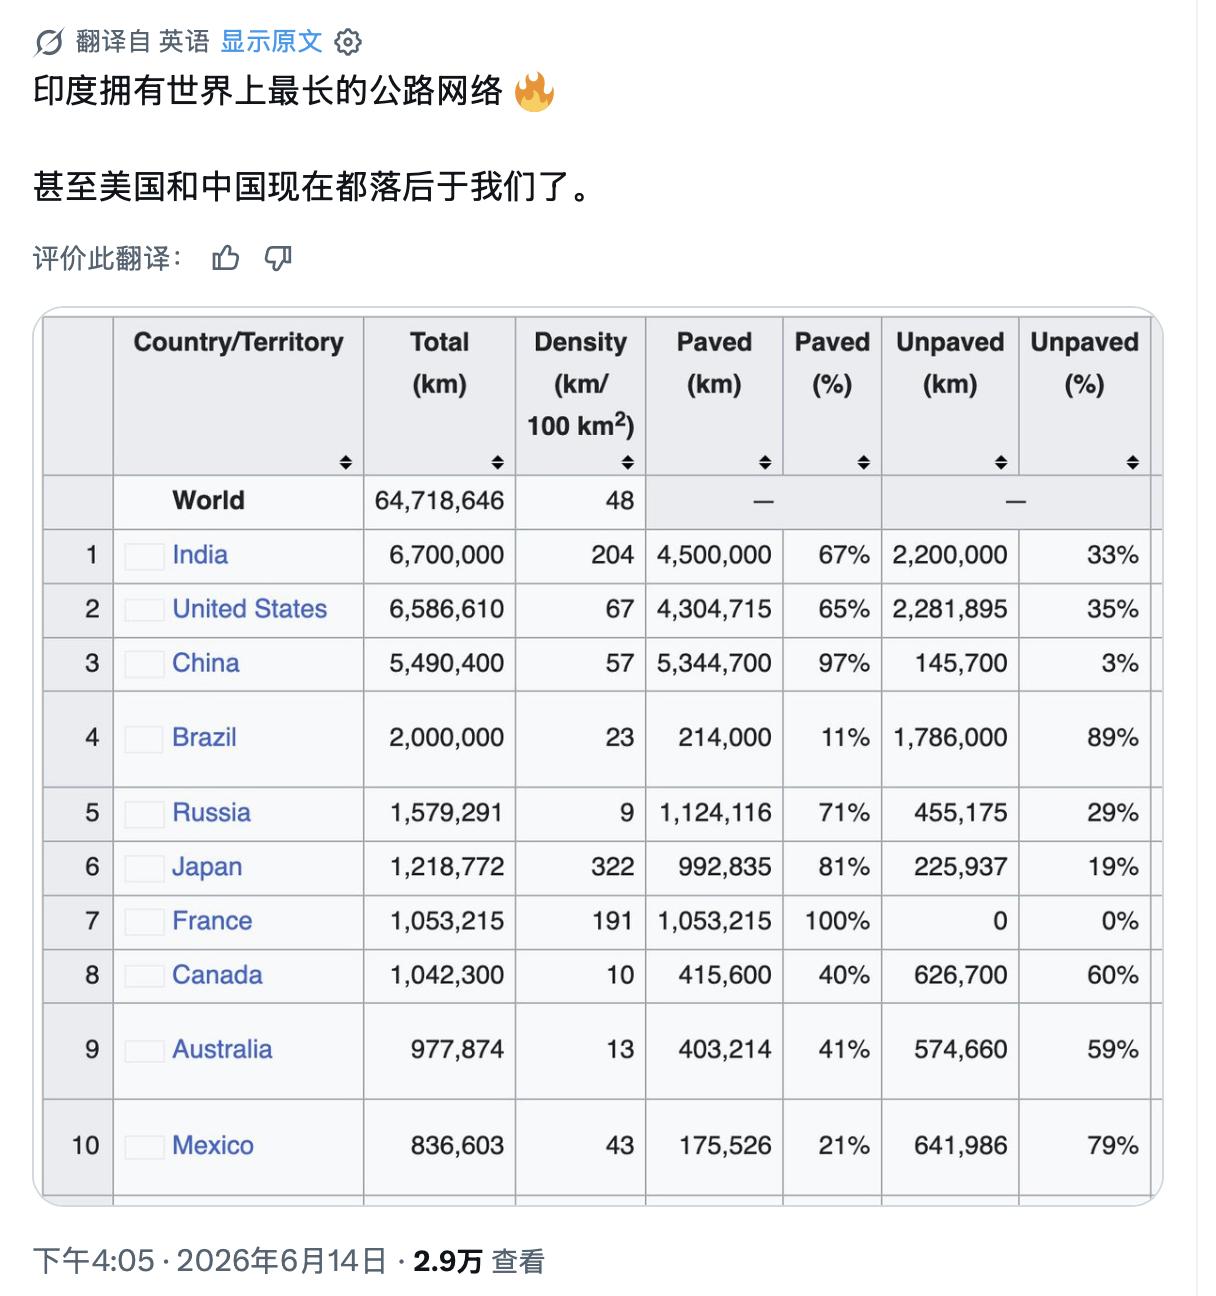Click Mexico unpaved percent 79%
The width and height of the screenshot is (1216, 1296).
coord(1113,1146)
